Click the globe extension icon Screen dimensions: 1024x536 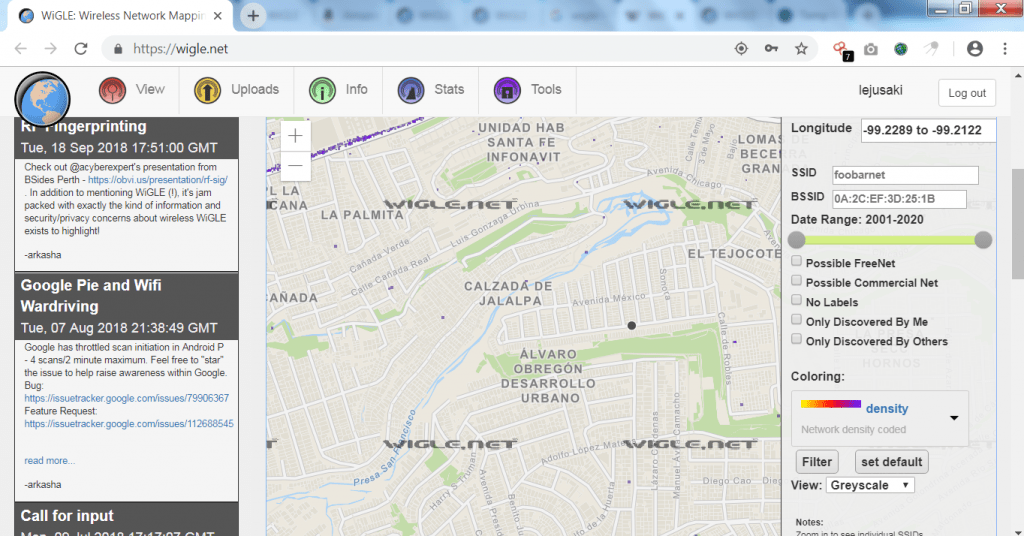901,49
